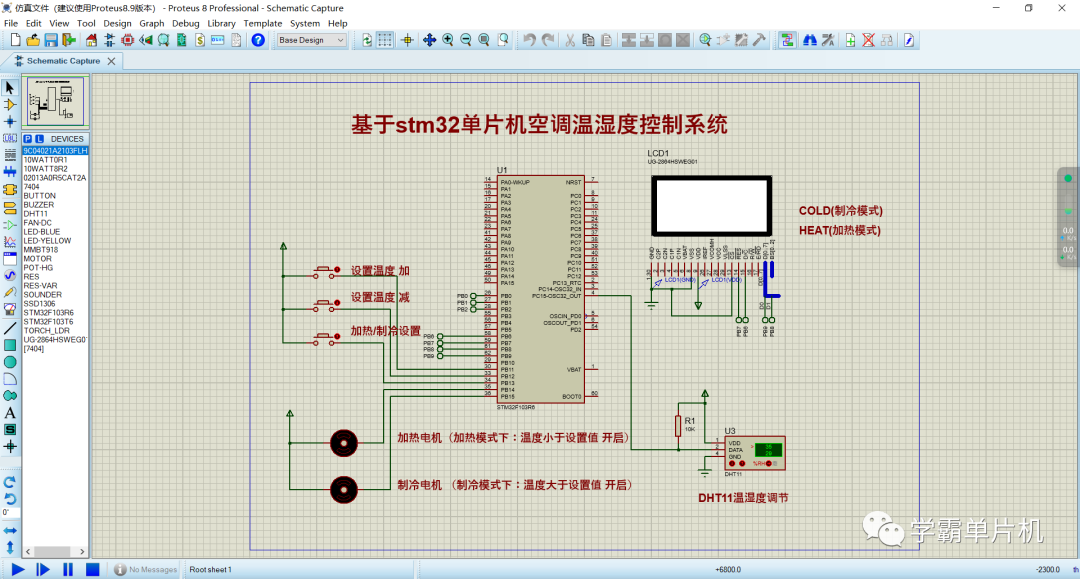Select the 2D line drawing tool
The height and width of the screenshot is (579, 1080).
pos(10,328)
